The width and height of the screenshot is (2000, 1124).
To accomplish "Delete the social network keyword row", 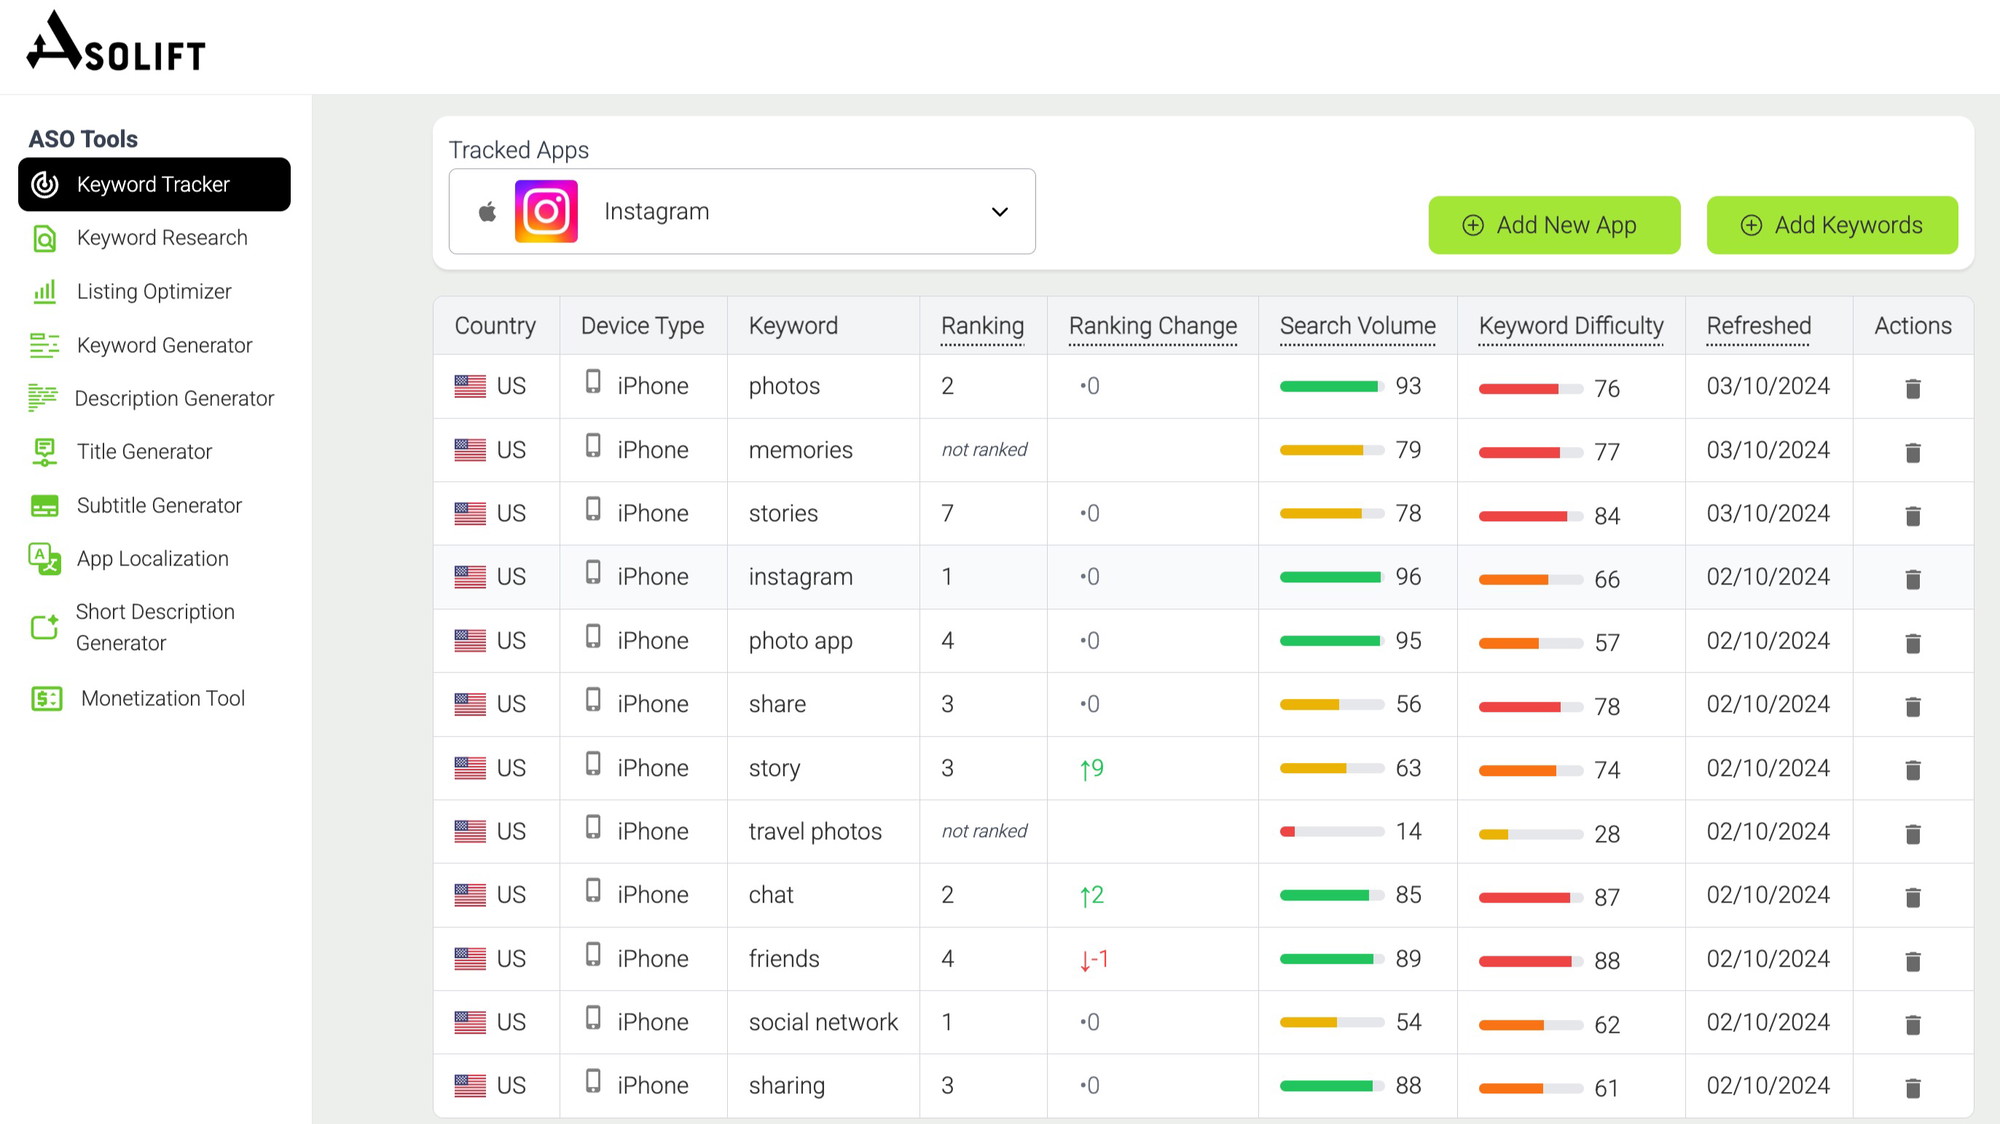I will coord(1913,1024).
